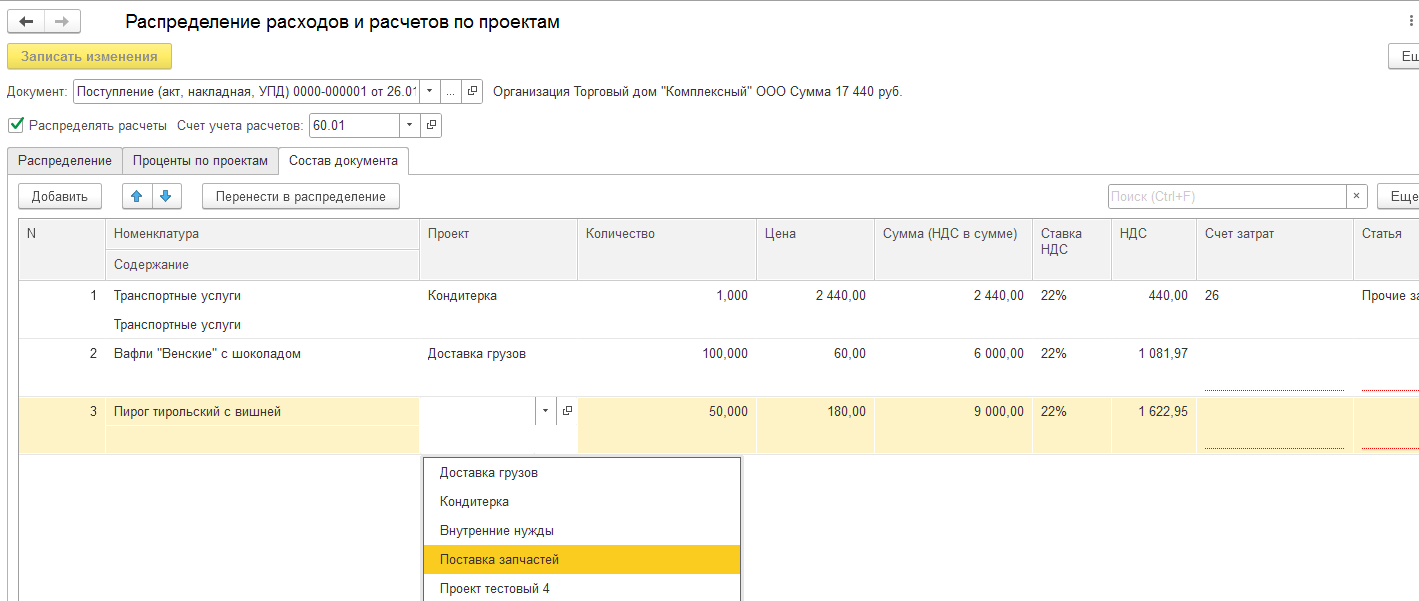Click the forward navigation arrow
1419x601 pixels.
point(62,22)
